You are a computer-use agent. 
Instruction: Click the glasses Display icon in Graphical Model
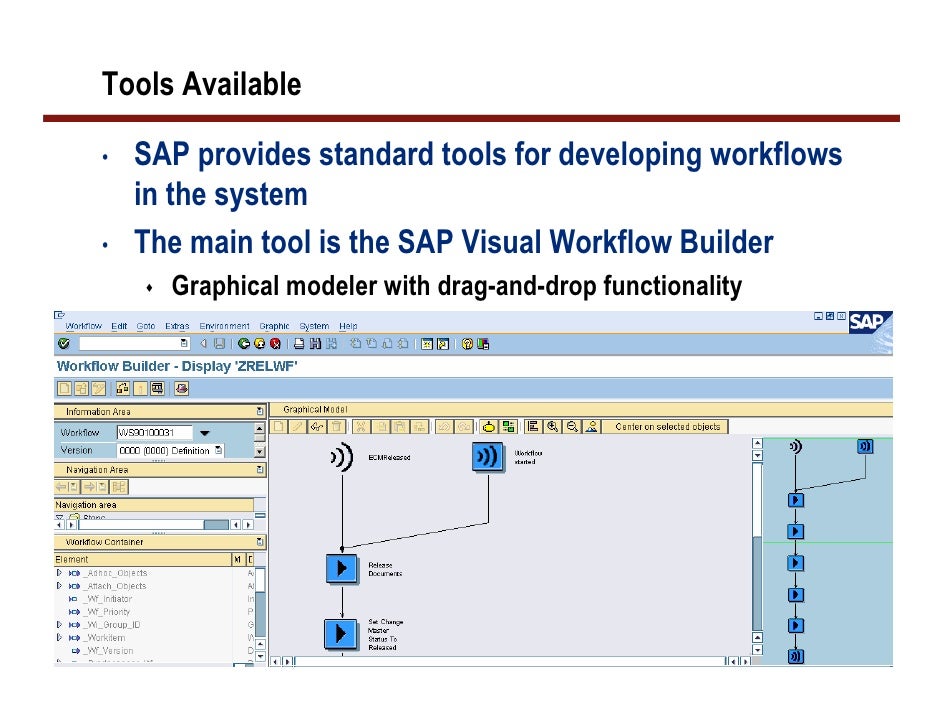tap(317, 426)
